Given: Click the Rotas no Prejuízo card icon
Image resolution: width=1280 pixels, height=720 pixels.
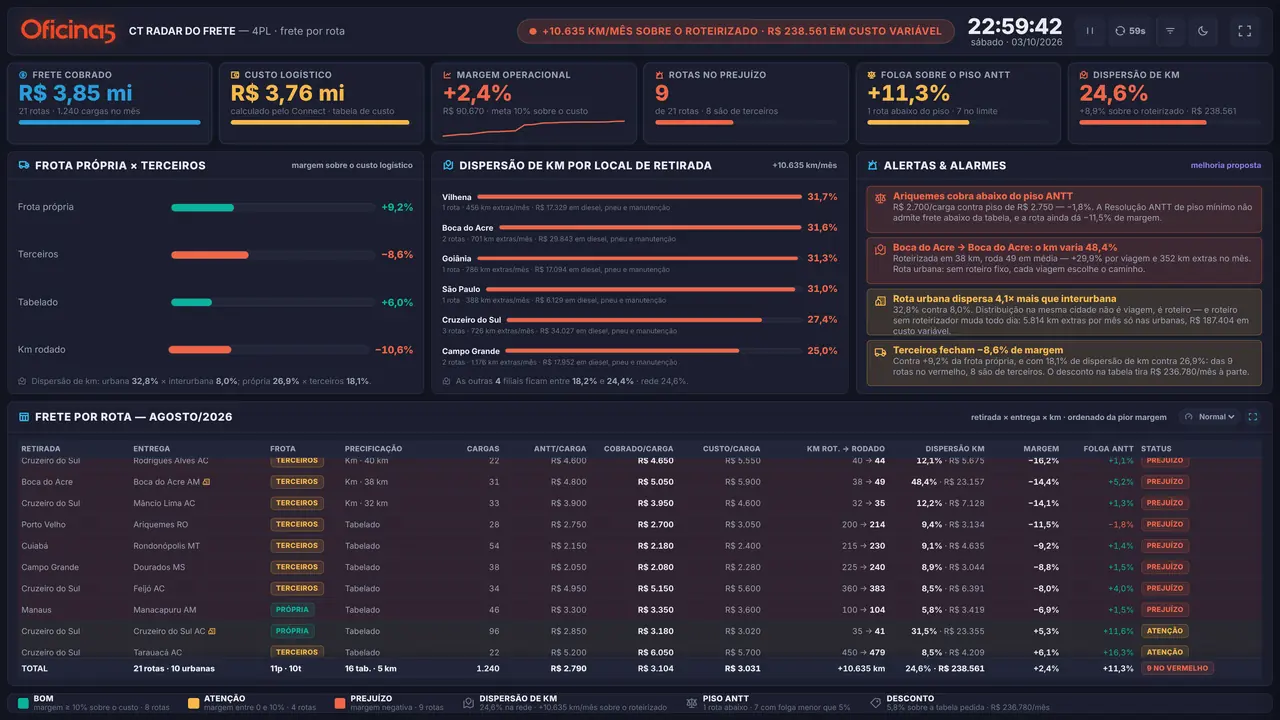Looking at the screenshot, I should click(660, 75).
